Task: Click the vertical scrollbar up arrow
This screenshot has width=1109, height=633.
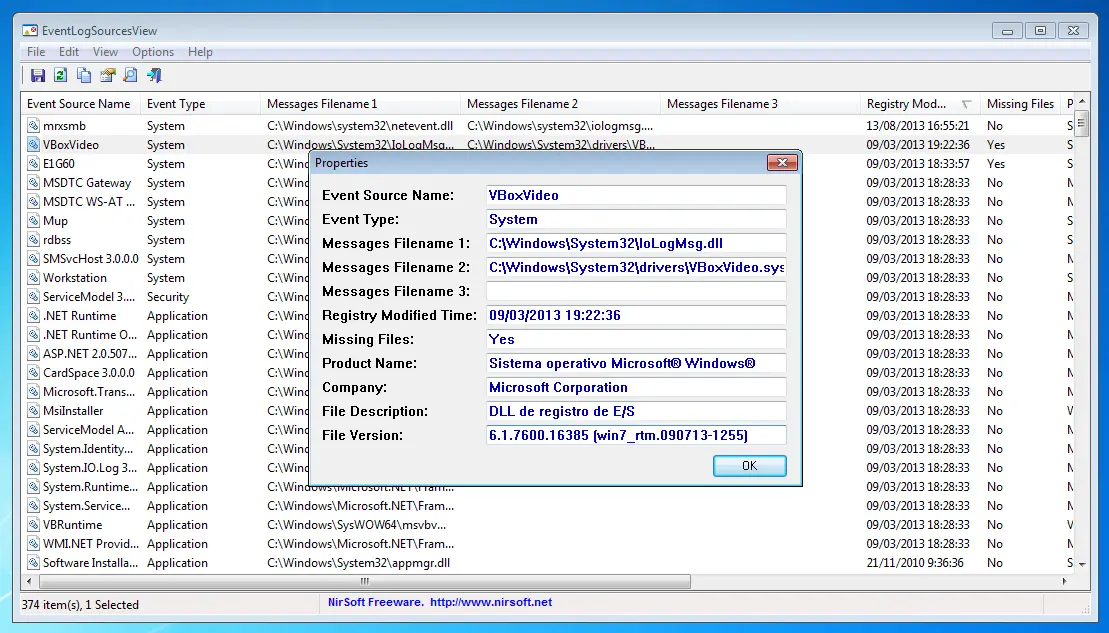Action: tap(1081, 103)
